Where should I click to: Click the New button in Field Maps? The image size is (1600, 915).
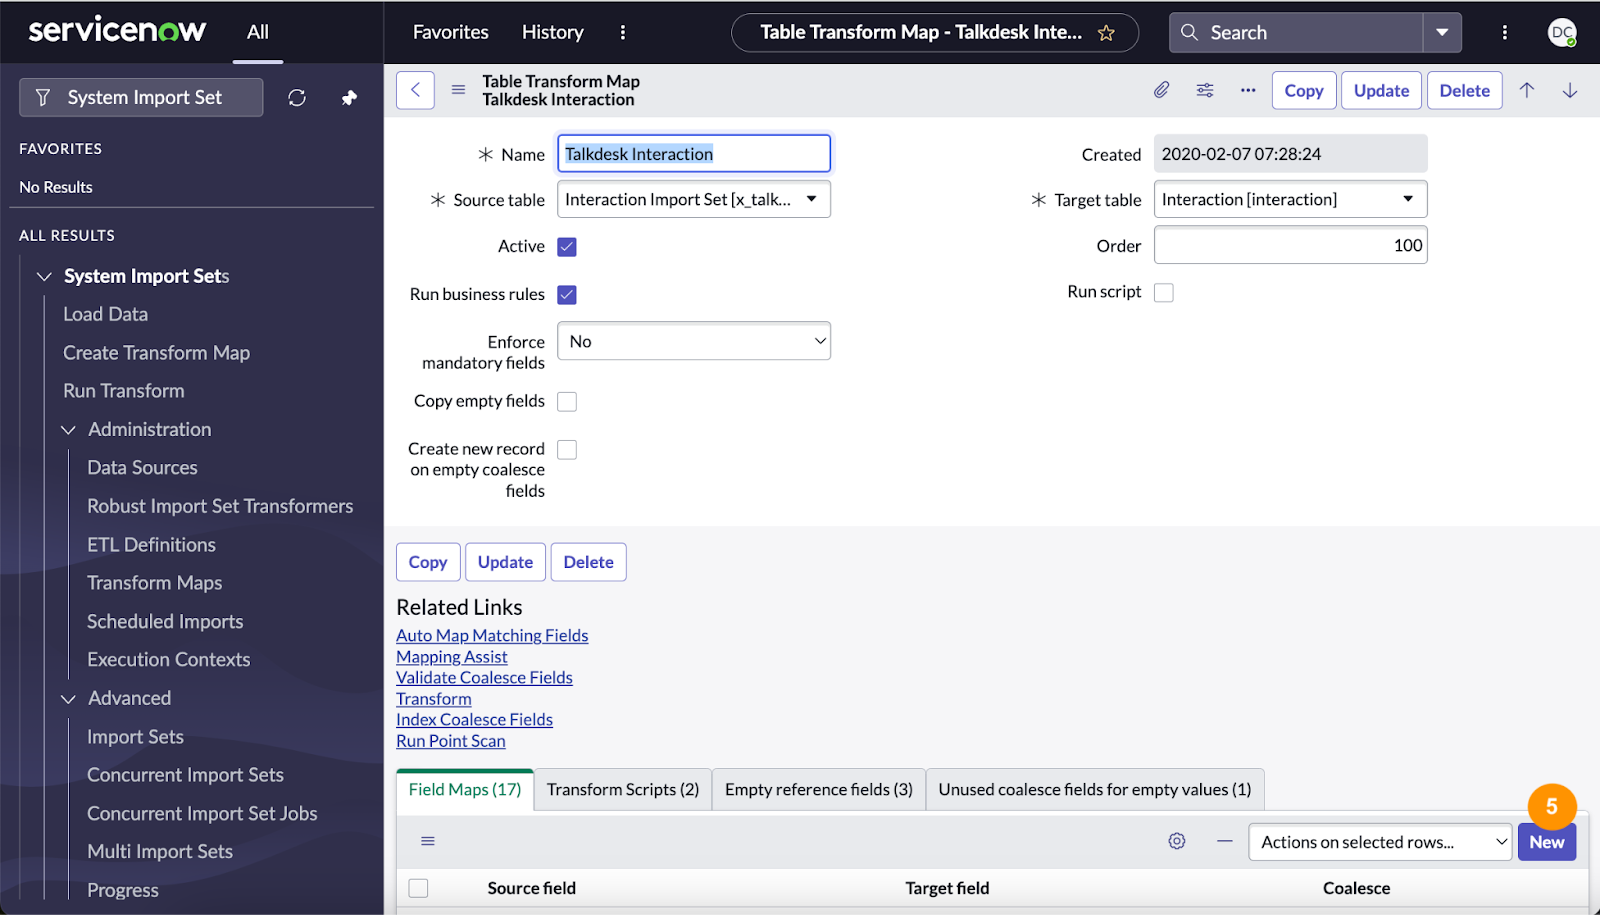click(x=1547, y=842)
